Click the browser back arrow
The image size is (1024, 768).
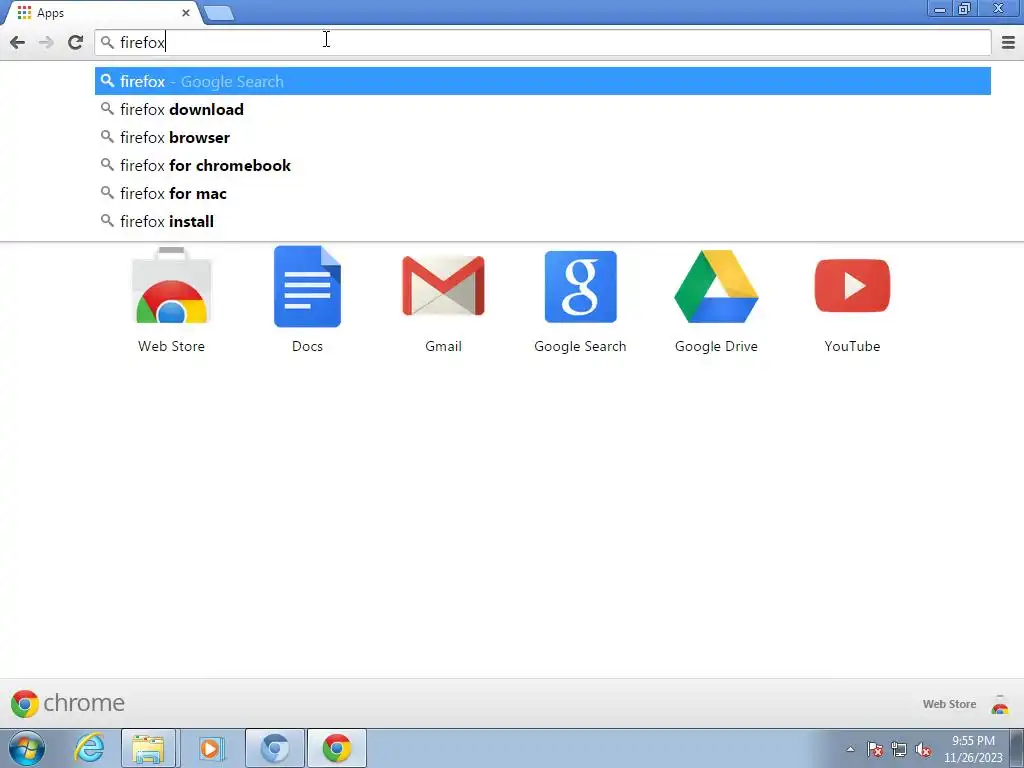point(18,42)
